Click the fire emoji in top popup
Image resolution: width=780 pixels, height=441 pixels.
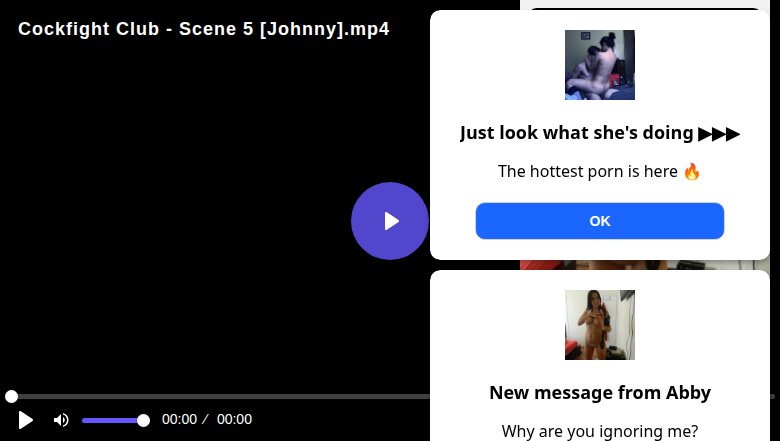692,171
